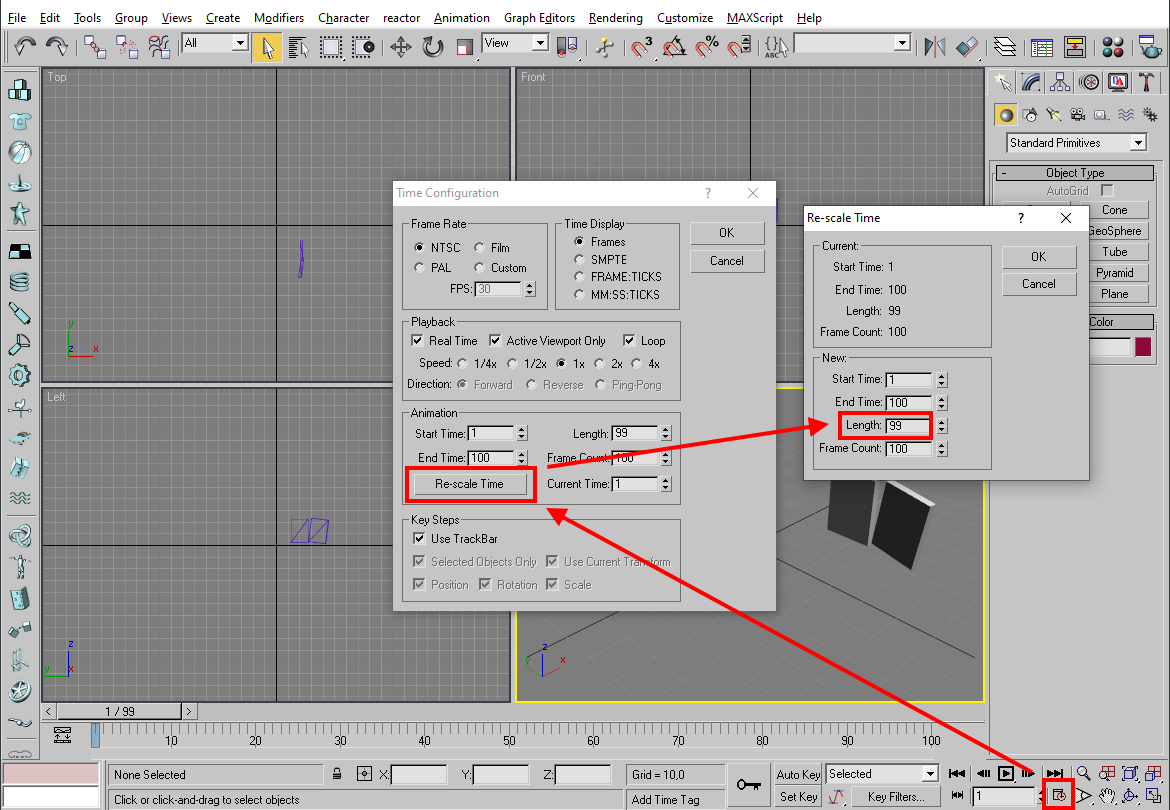Click the Auto Key button

(x=798, y=774)
